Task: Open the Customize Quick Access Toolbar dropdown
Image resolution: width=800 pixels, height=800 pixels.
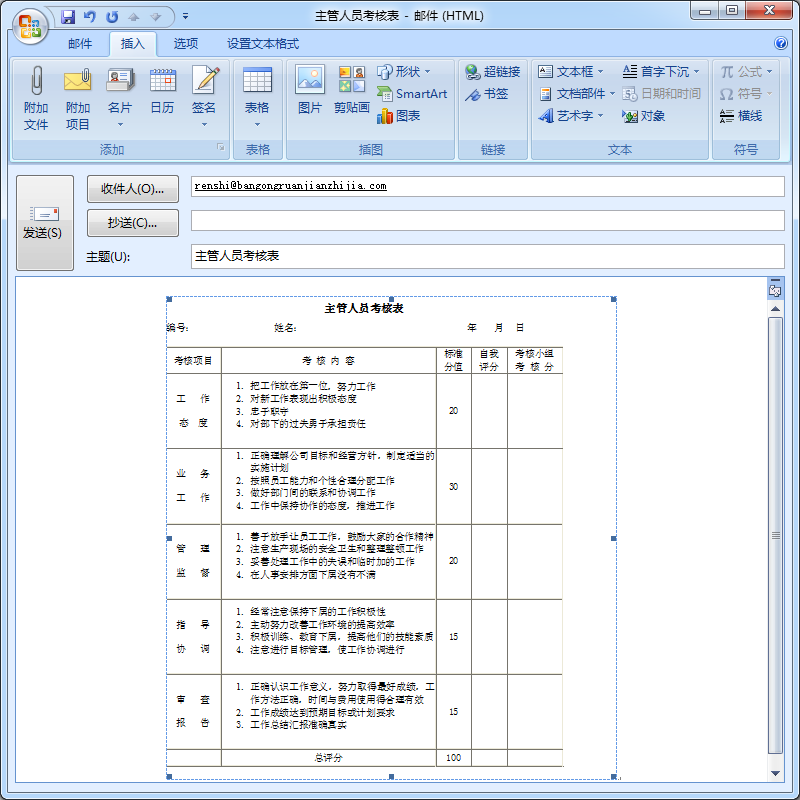Action: (185, 17)
